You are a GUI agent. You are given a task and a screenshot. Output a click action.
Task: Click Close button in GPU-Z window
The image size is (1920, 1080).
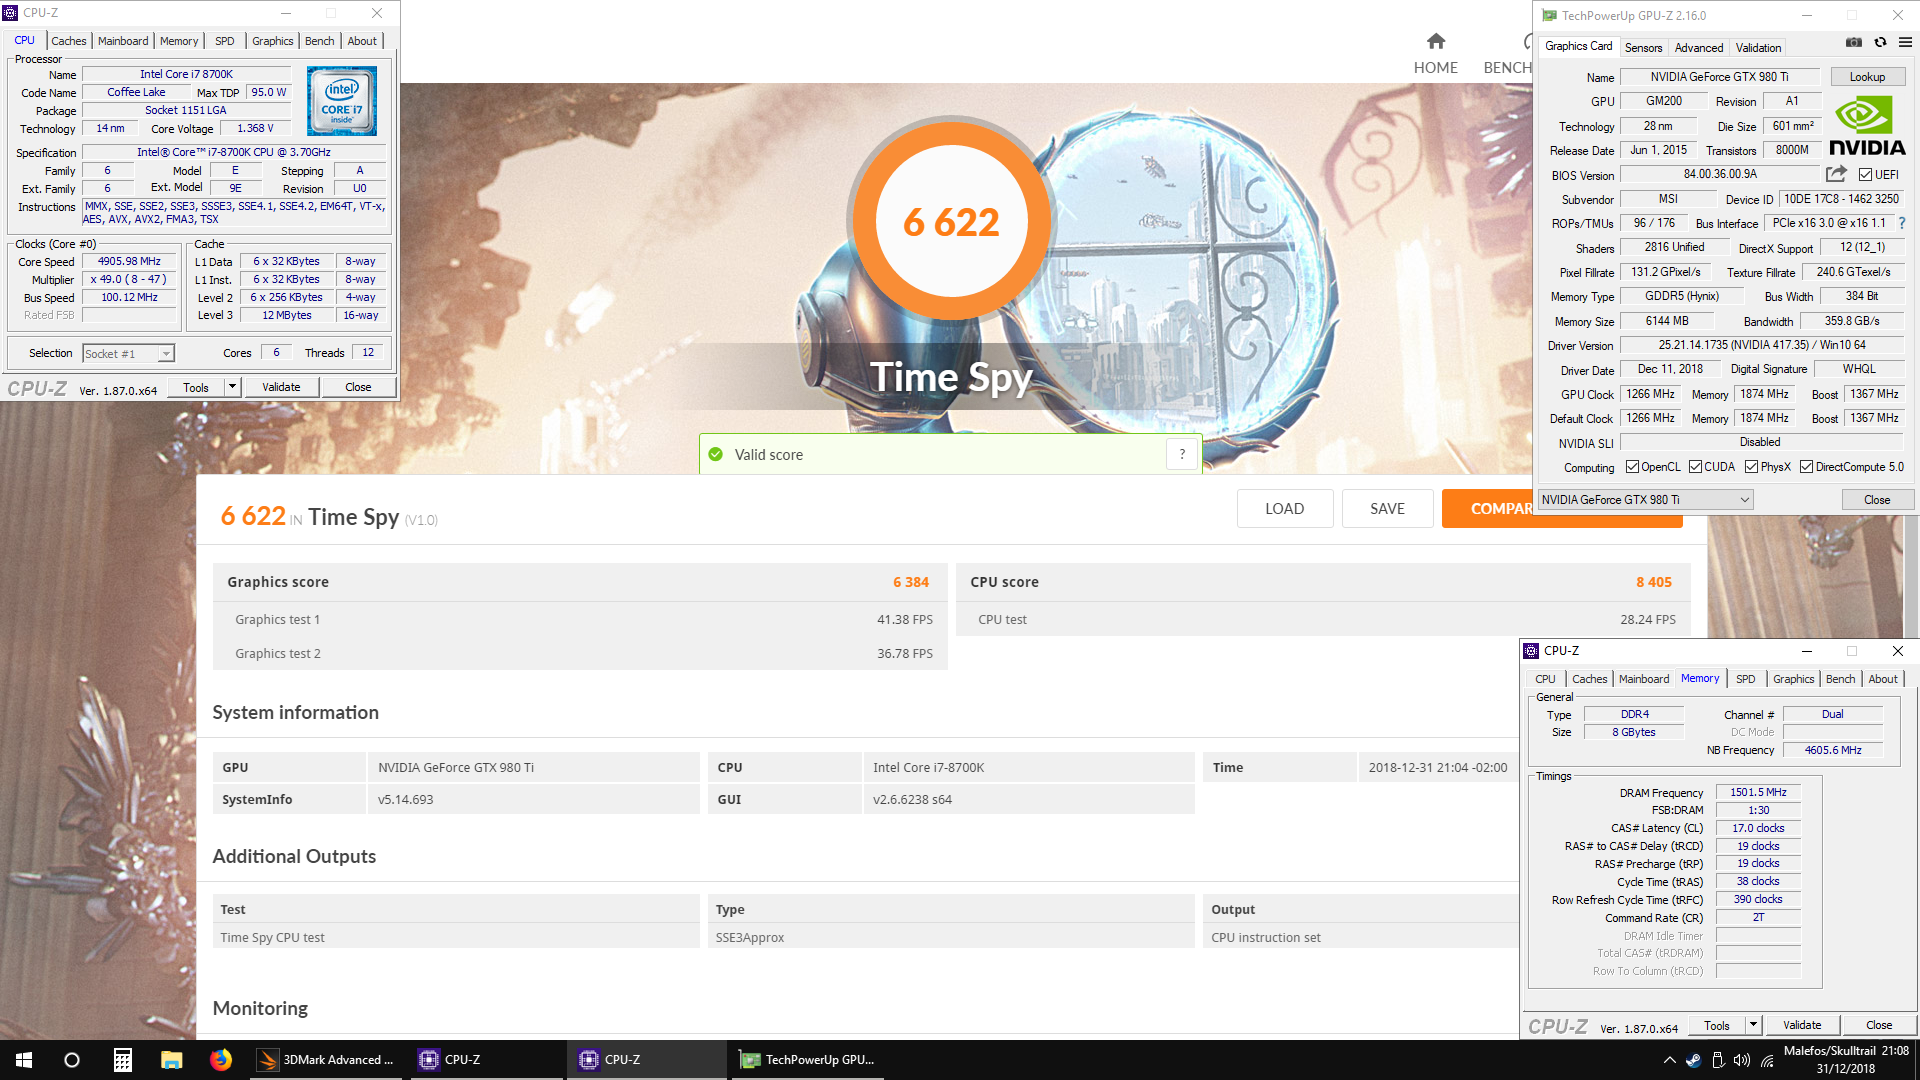click(1877, 500)
